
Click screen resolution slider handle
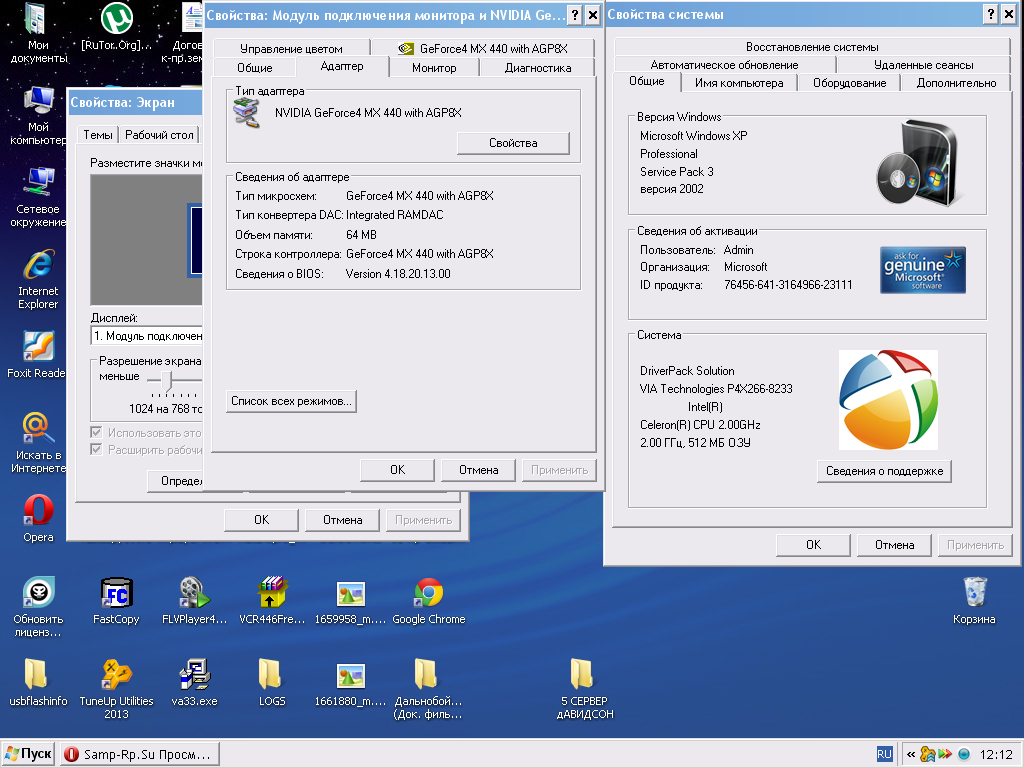point(167,380)
